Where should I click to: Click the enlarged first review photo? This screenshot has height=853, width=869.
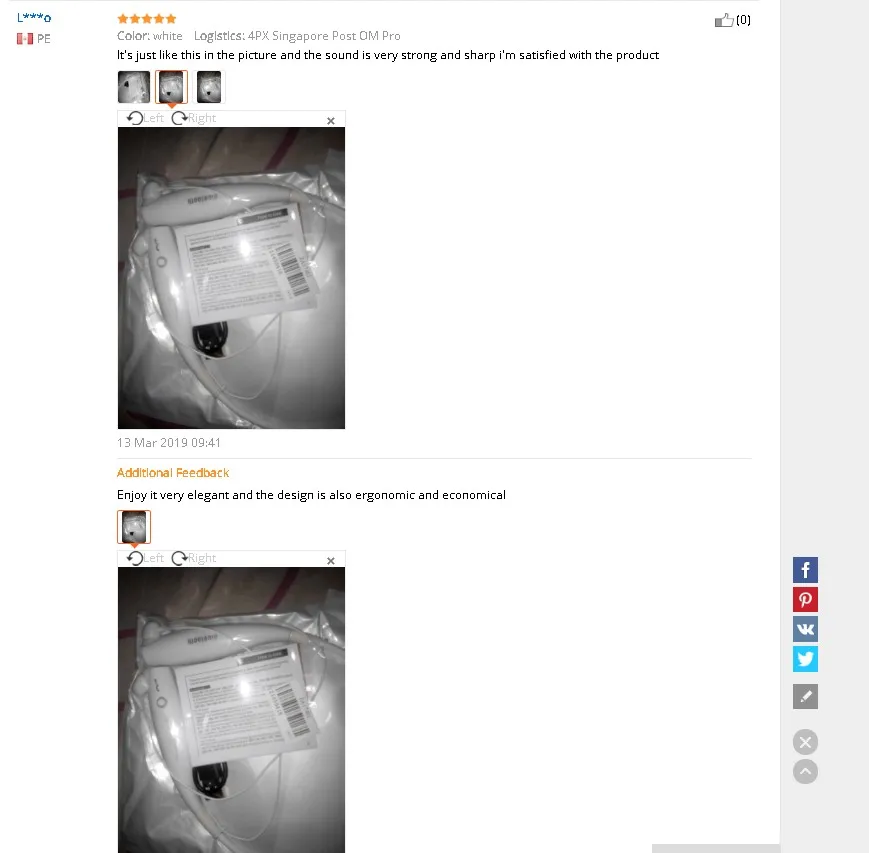pos(231,278)
